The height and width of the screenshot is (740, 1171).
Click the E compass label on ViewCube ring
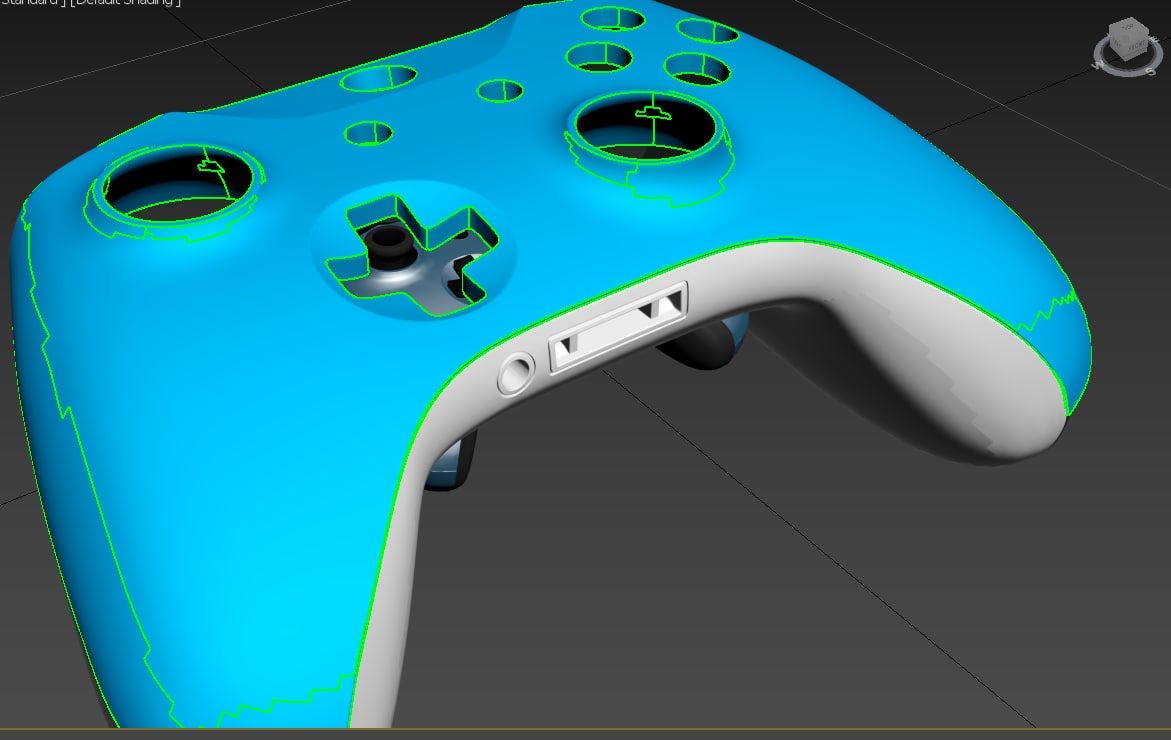1154,40
